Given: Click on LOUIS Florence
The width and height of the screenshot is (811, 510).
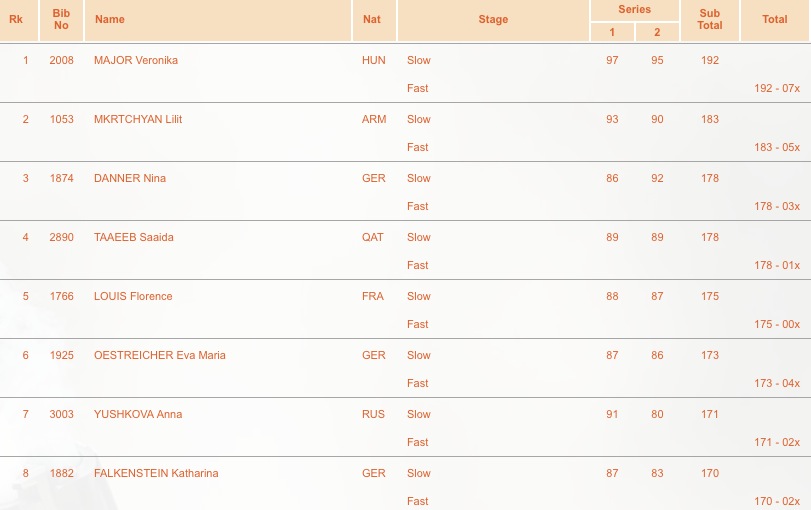Looking at the screenshot, I should pyautogui.click(x=133, y=296).
